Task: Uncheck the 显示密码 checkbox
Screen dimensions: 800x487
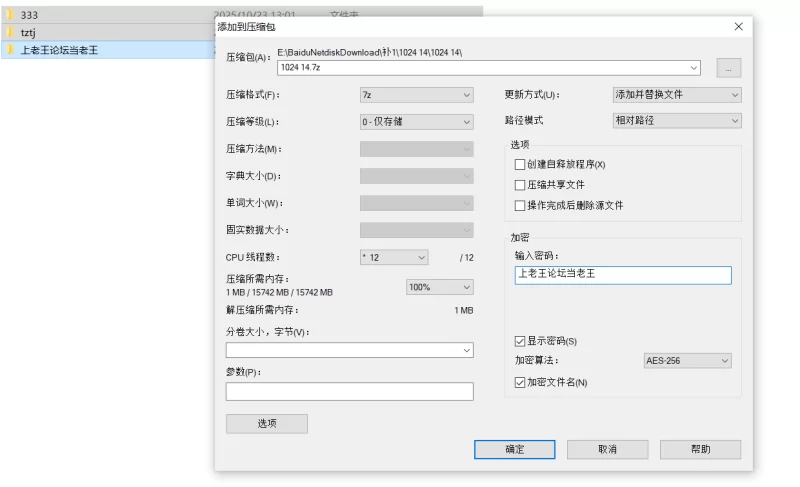Action: click(519, 341)
